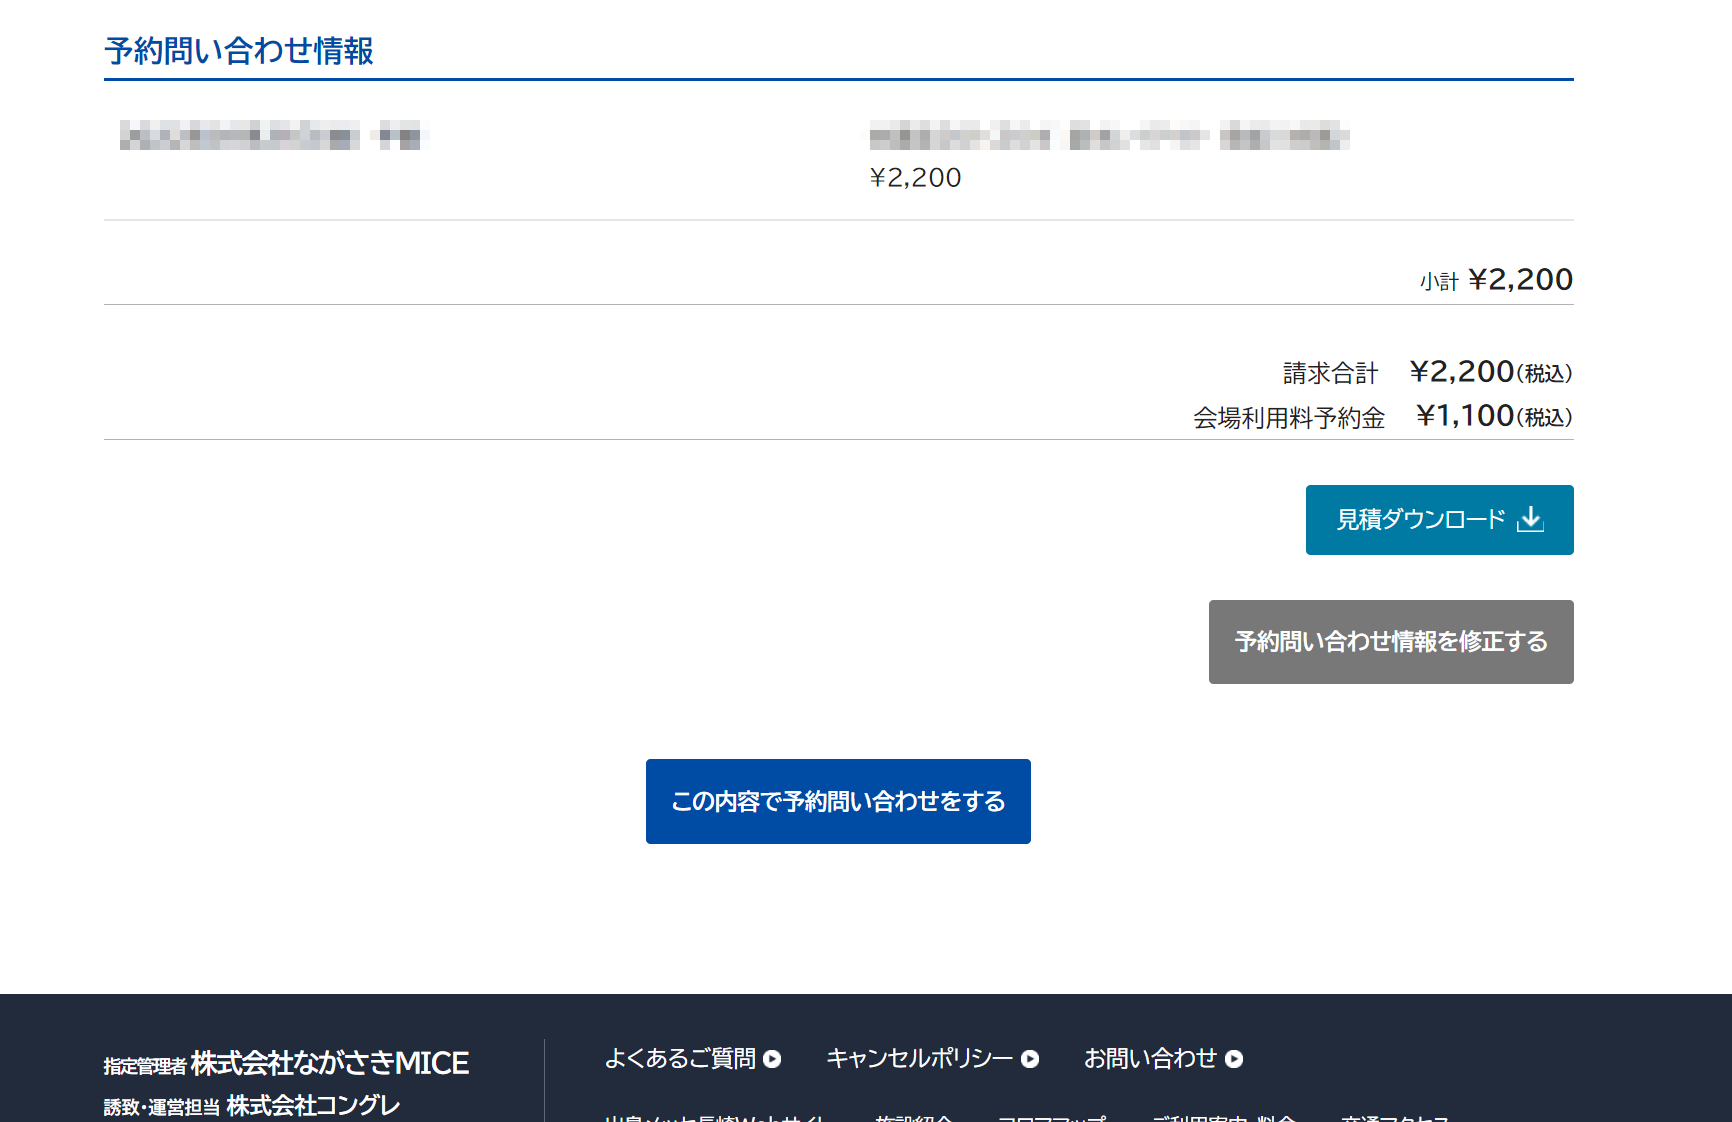Submit with この内容で予約問い合わせをする button

[x=838, y=801]
